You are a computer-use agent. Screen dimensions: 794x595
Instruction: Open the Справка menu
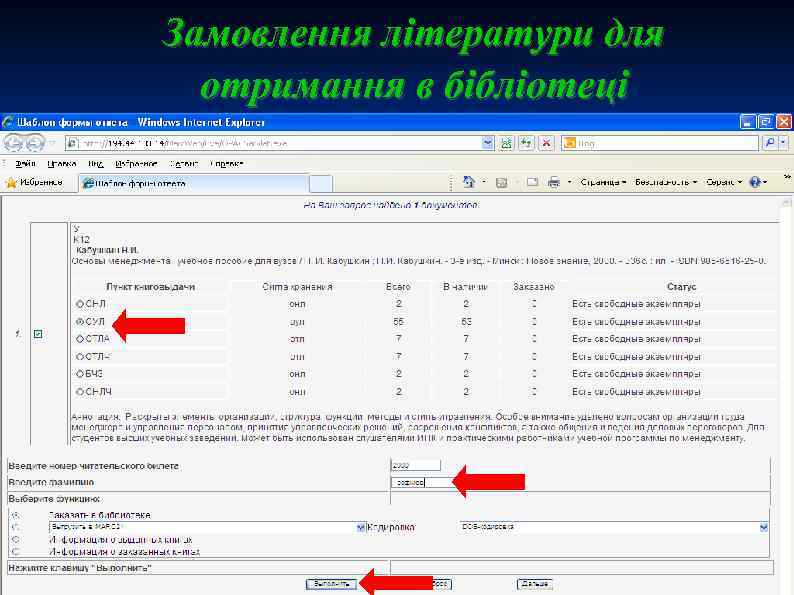pyautogui.click(x=226, y=164)
